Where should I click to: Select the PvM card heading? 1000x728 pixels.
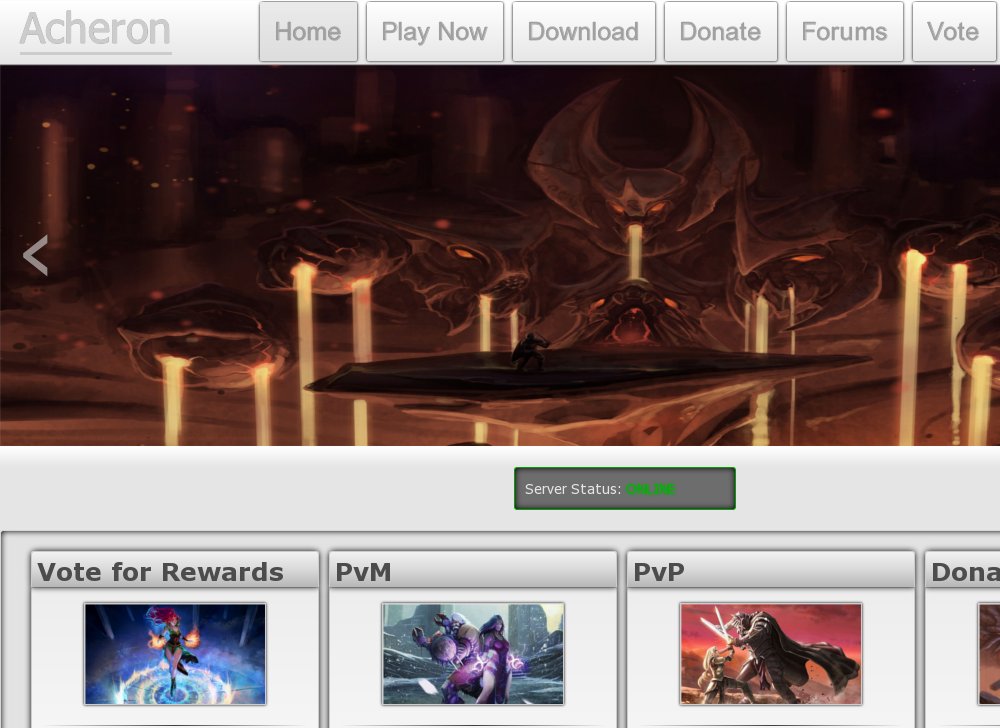pyautogui.click(x=363, y=572)
